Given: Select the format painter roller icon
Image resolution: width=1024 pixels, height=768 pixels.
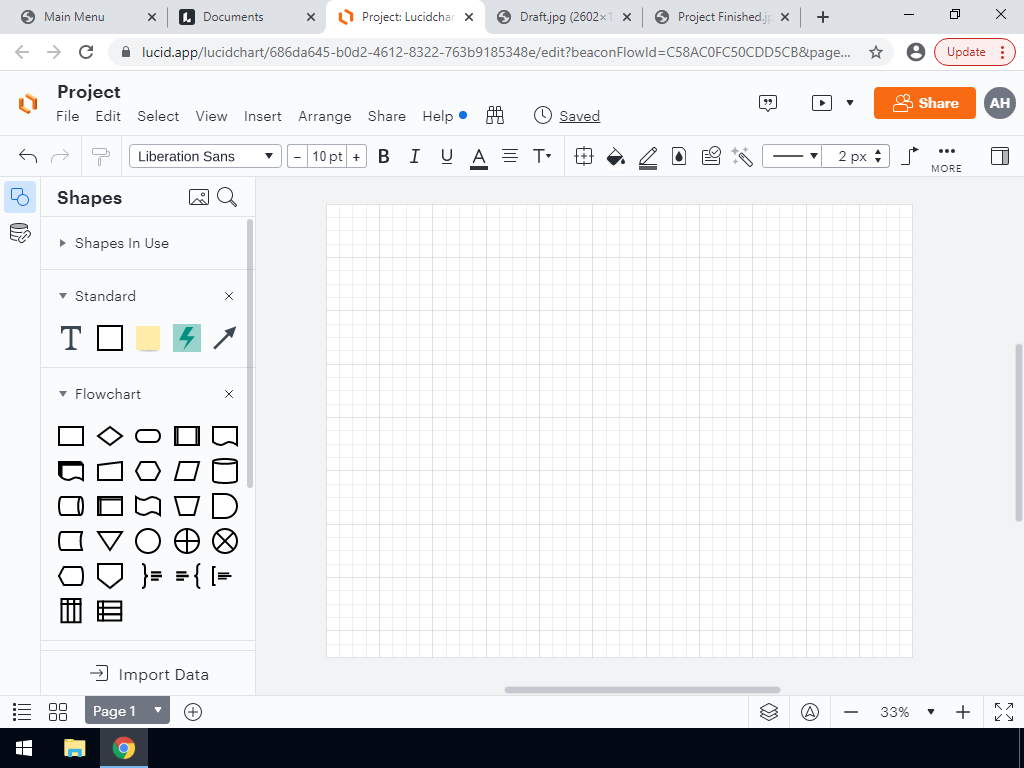Looking at the screenshot, I should pos(101,156).
